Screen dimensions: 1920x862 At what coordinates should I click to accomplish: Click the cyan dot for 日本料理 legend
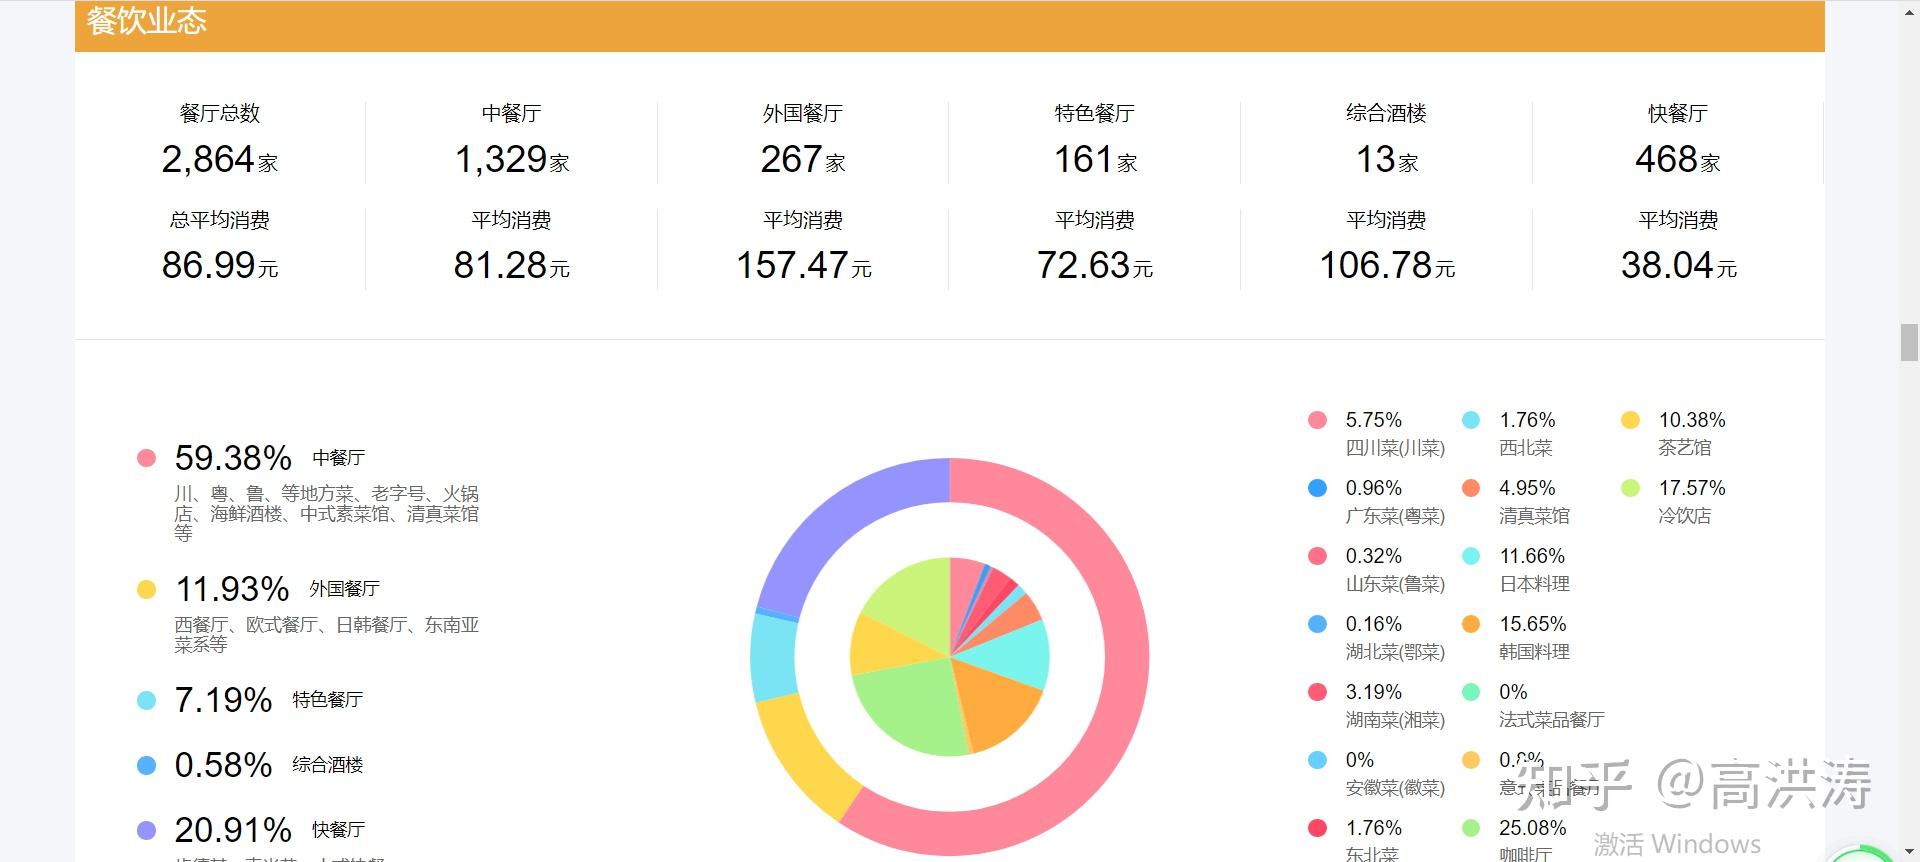coord(1471,556)
